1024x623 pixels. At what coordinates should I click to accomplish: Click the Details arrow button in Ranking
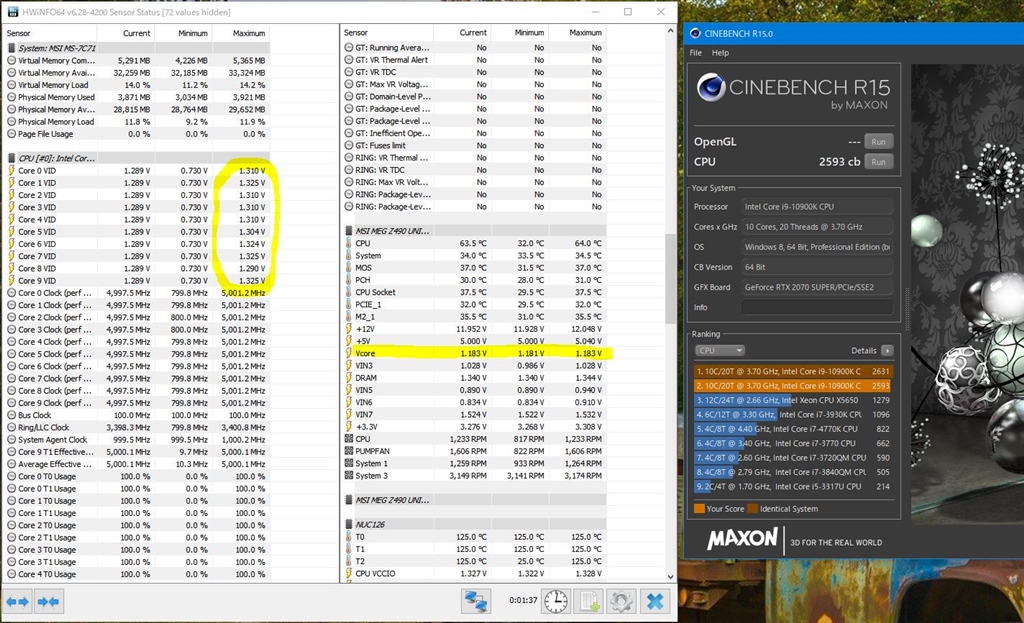(x=887, y=351)
